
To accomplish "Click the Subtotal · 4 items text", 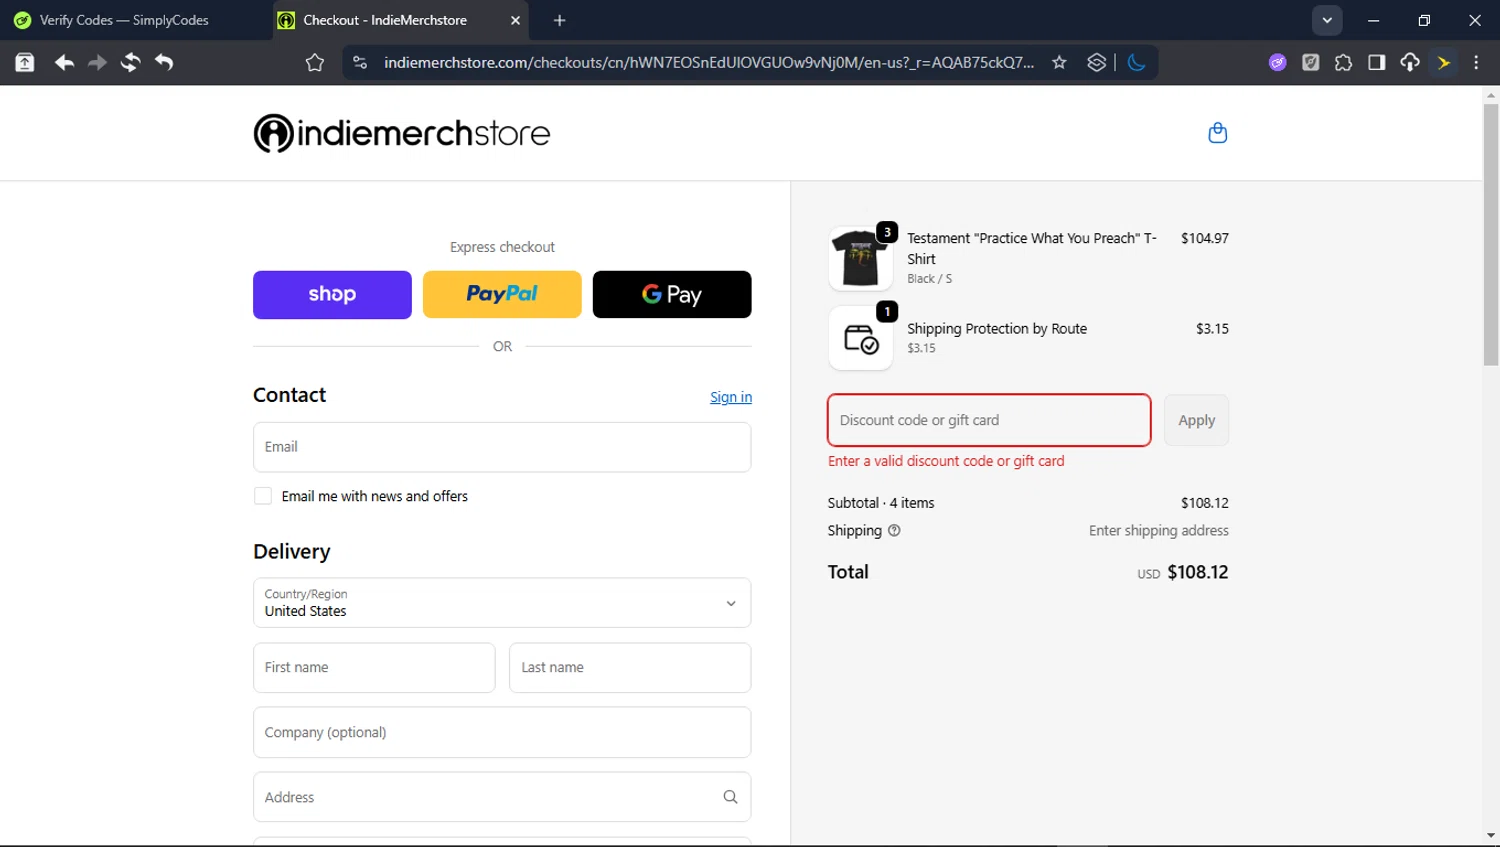I will [x=881, y=503].
